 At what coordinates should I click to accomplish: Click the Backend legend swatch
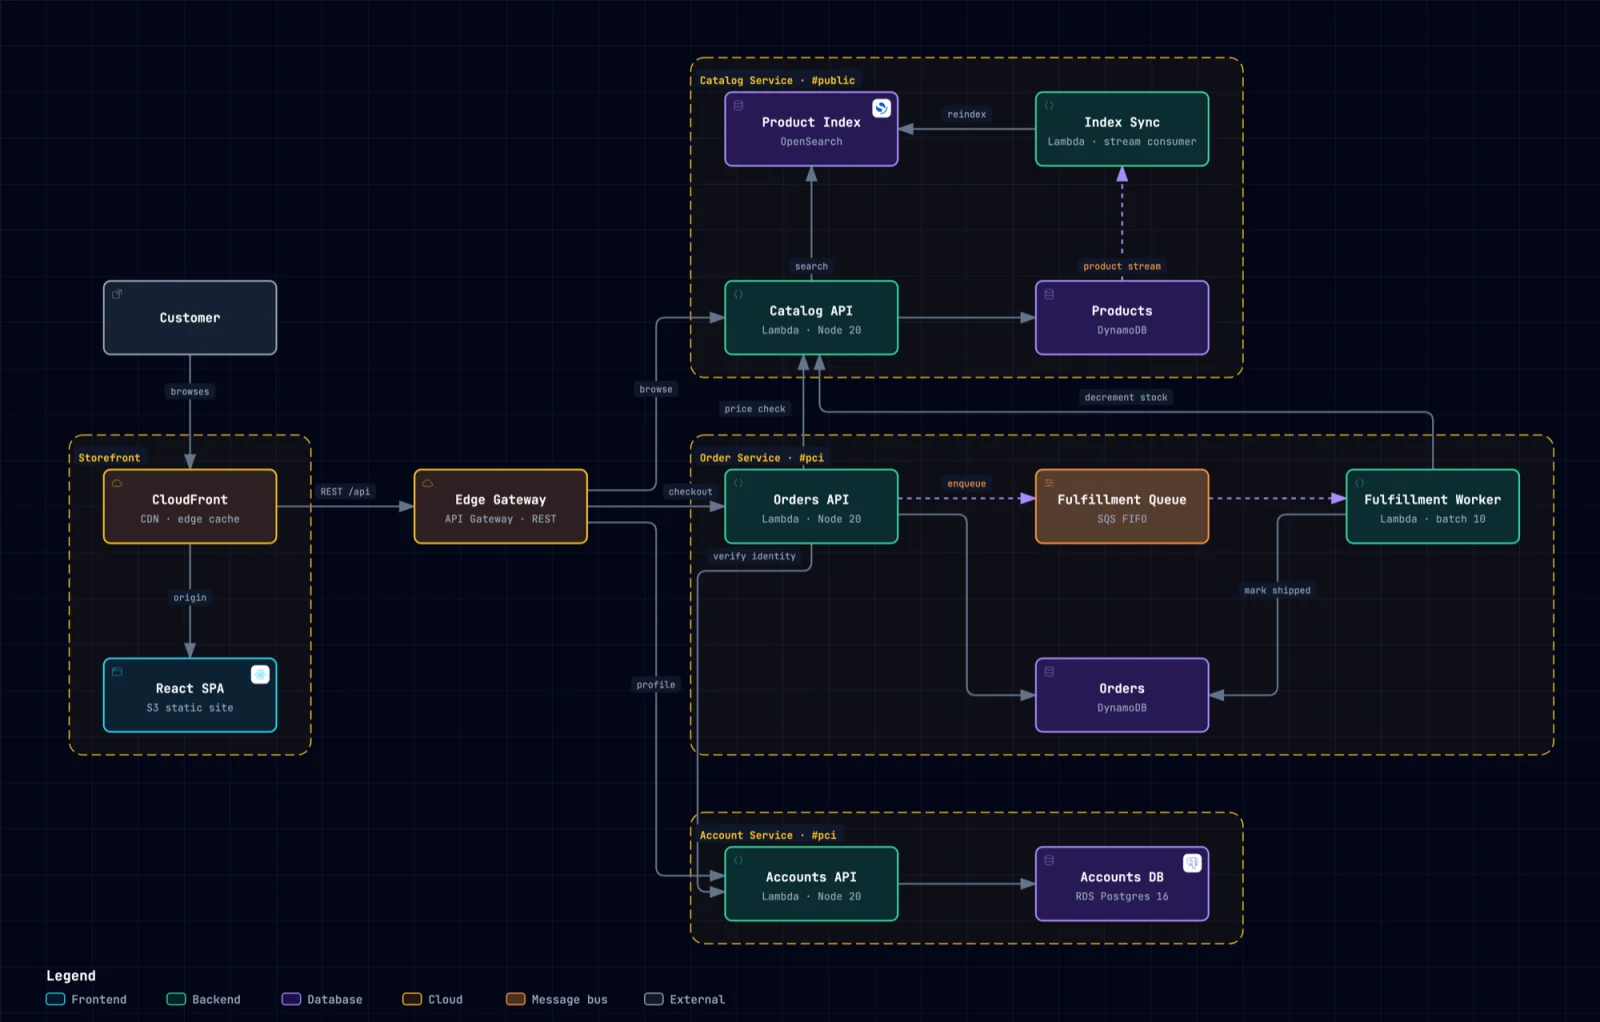176,999
